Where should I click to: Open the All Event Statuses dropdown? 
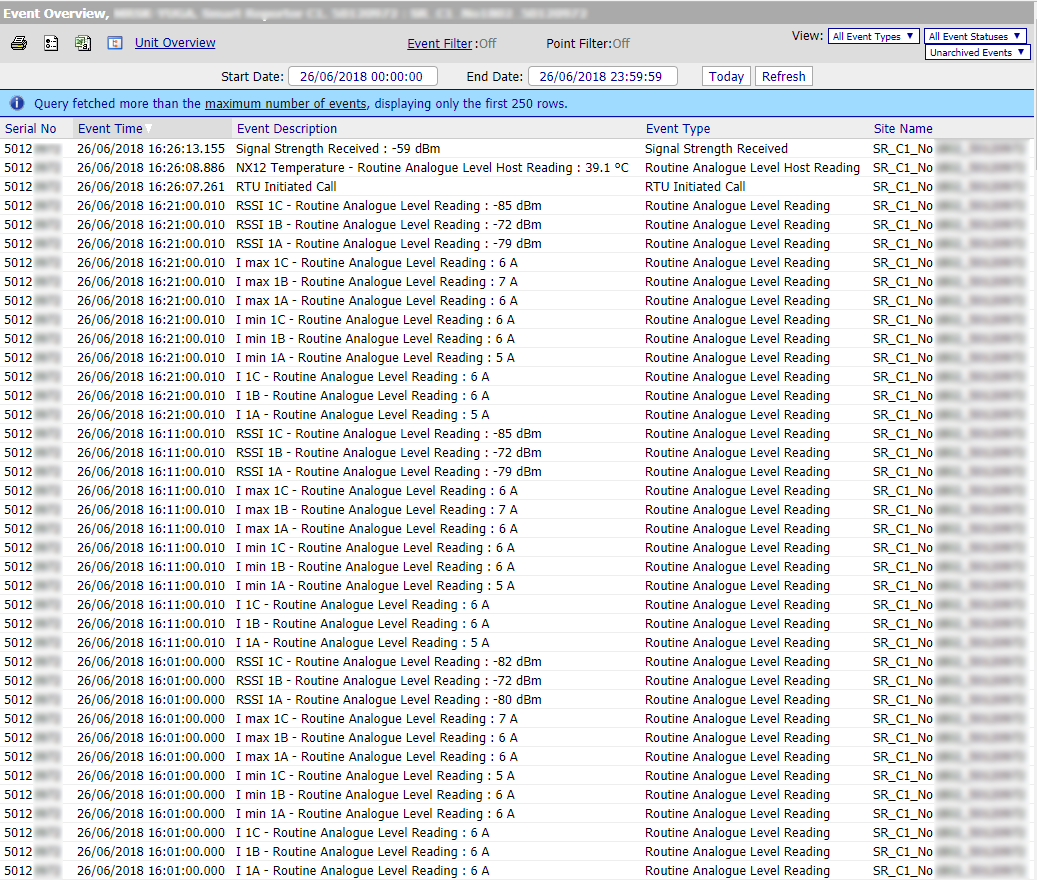pyautogui.click(x=975, y=36)
